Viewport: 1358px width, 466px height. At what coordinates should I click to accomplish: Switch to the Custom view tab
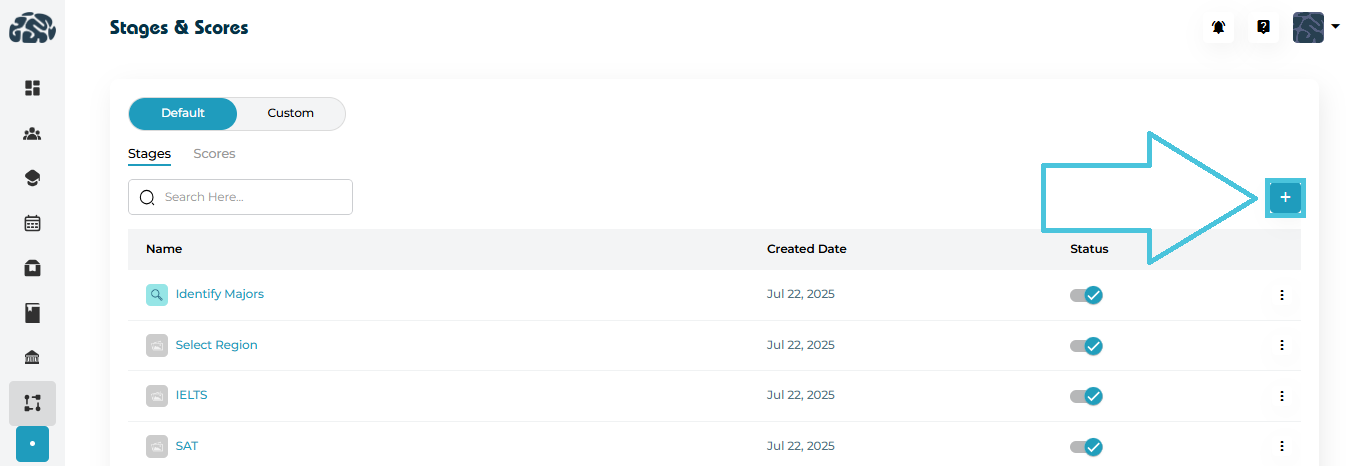[x=290, y=114]
